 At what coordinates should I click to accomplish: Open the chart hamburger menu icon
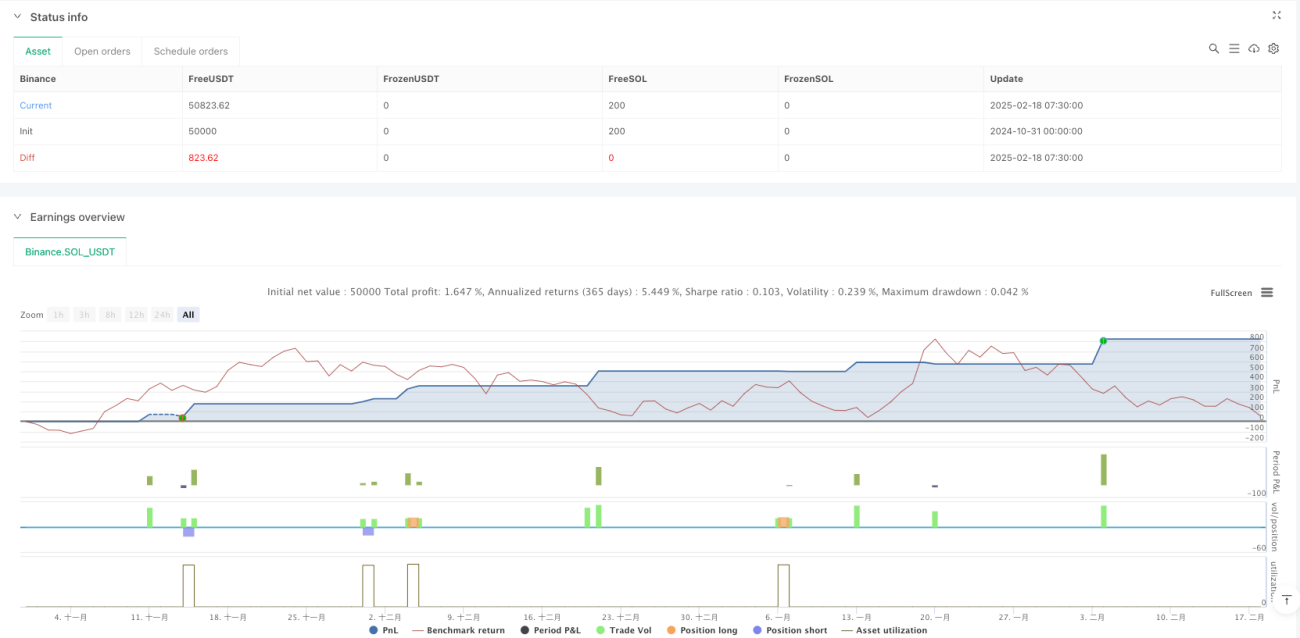(x=1267, y=293)
